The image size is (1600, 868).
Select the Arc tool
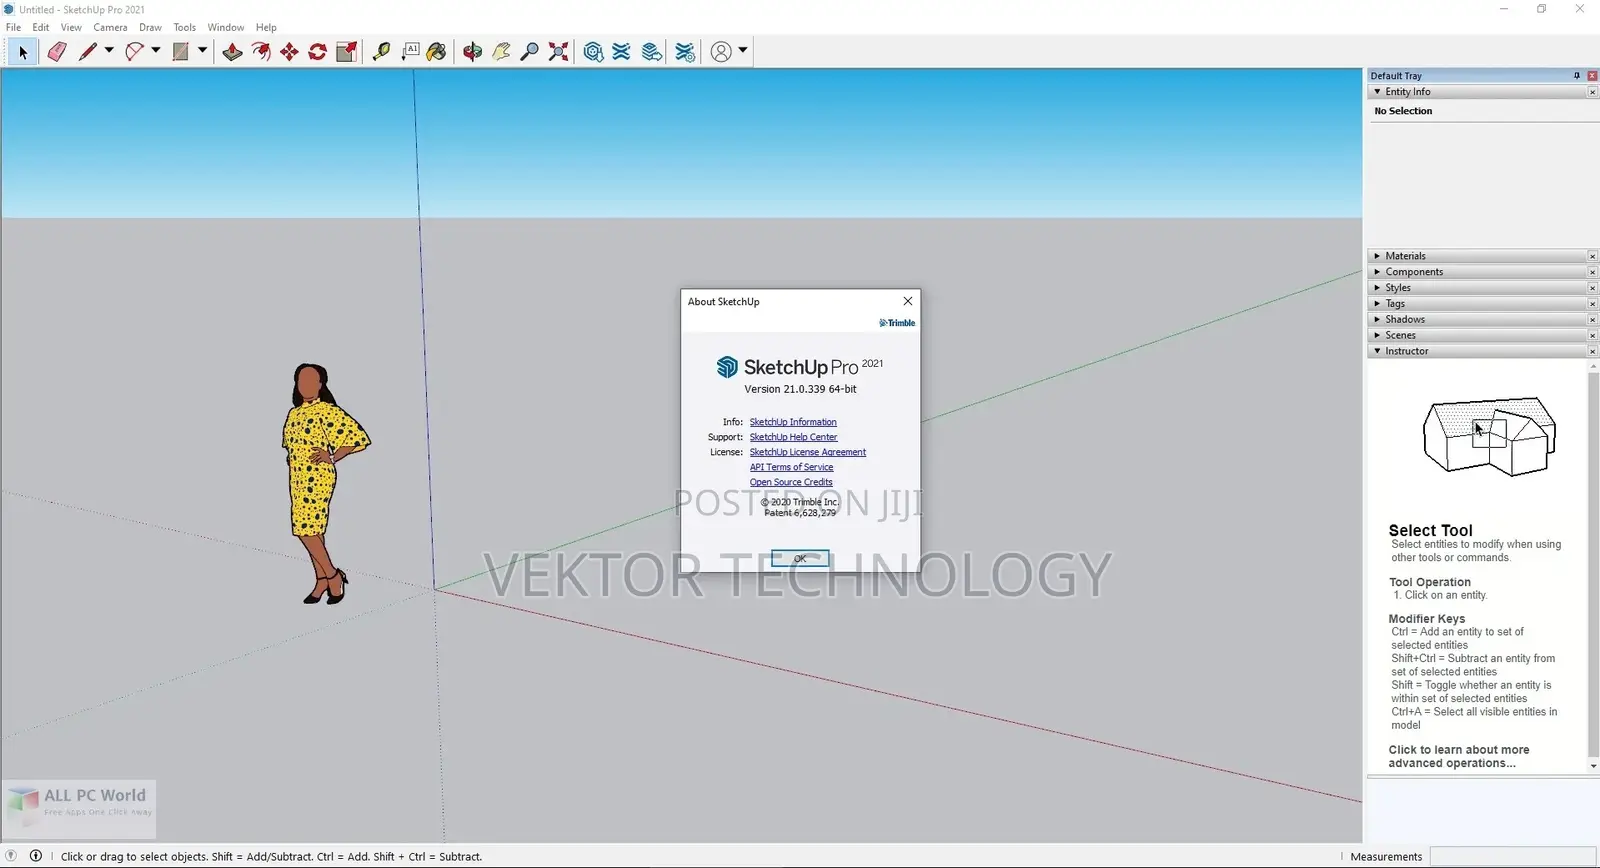pyautogui.click(x=135, y=52)
